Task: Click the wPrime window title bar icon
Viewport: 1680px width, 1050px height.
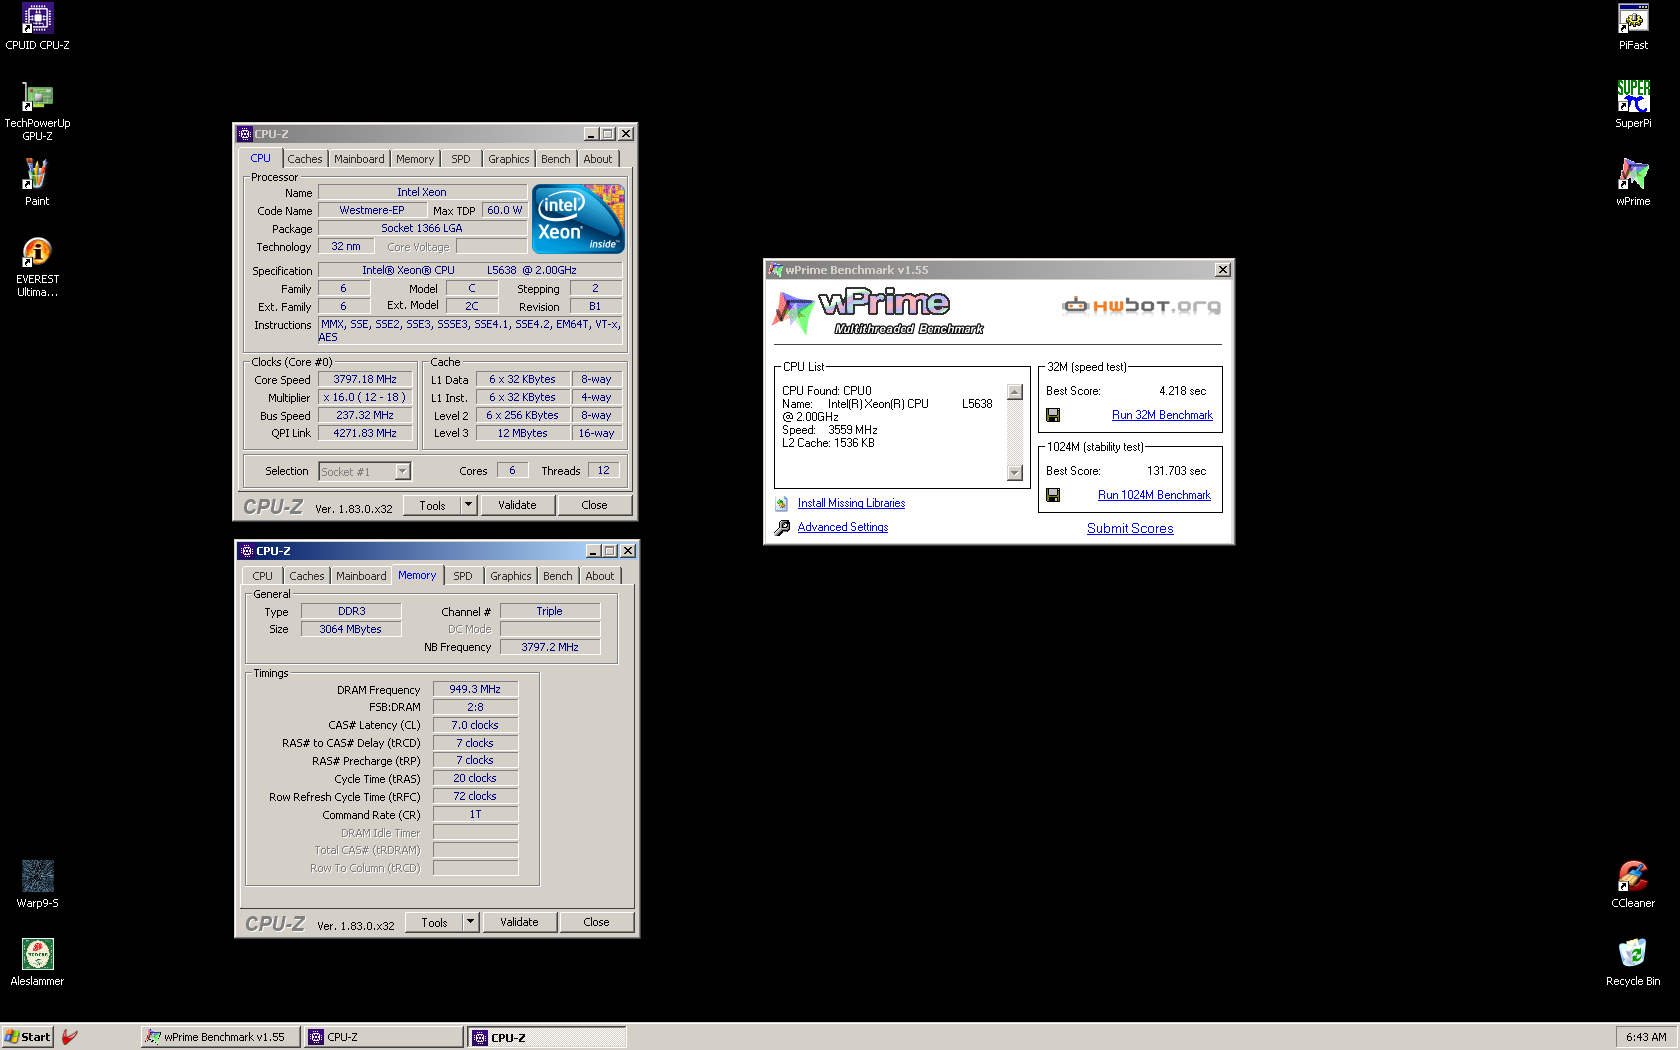Action: (775, 270)
